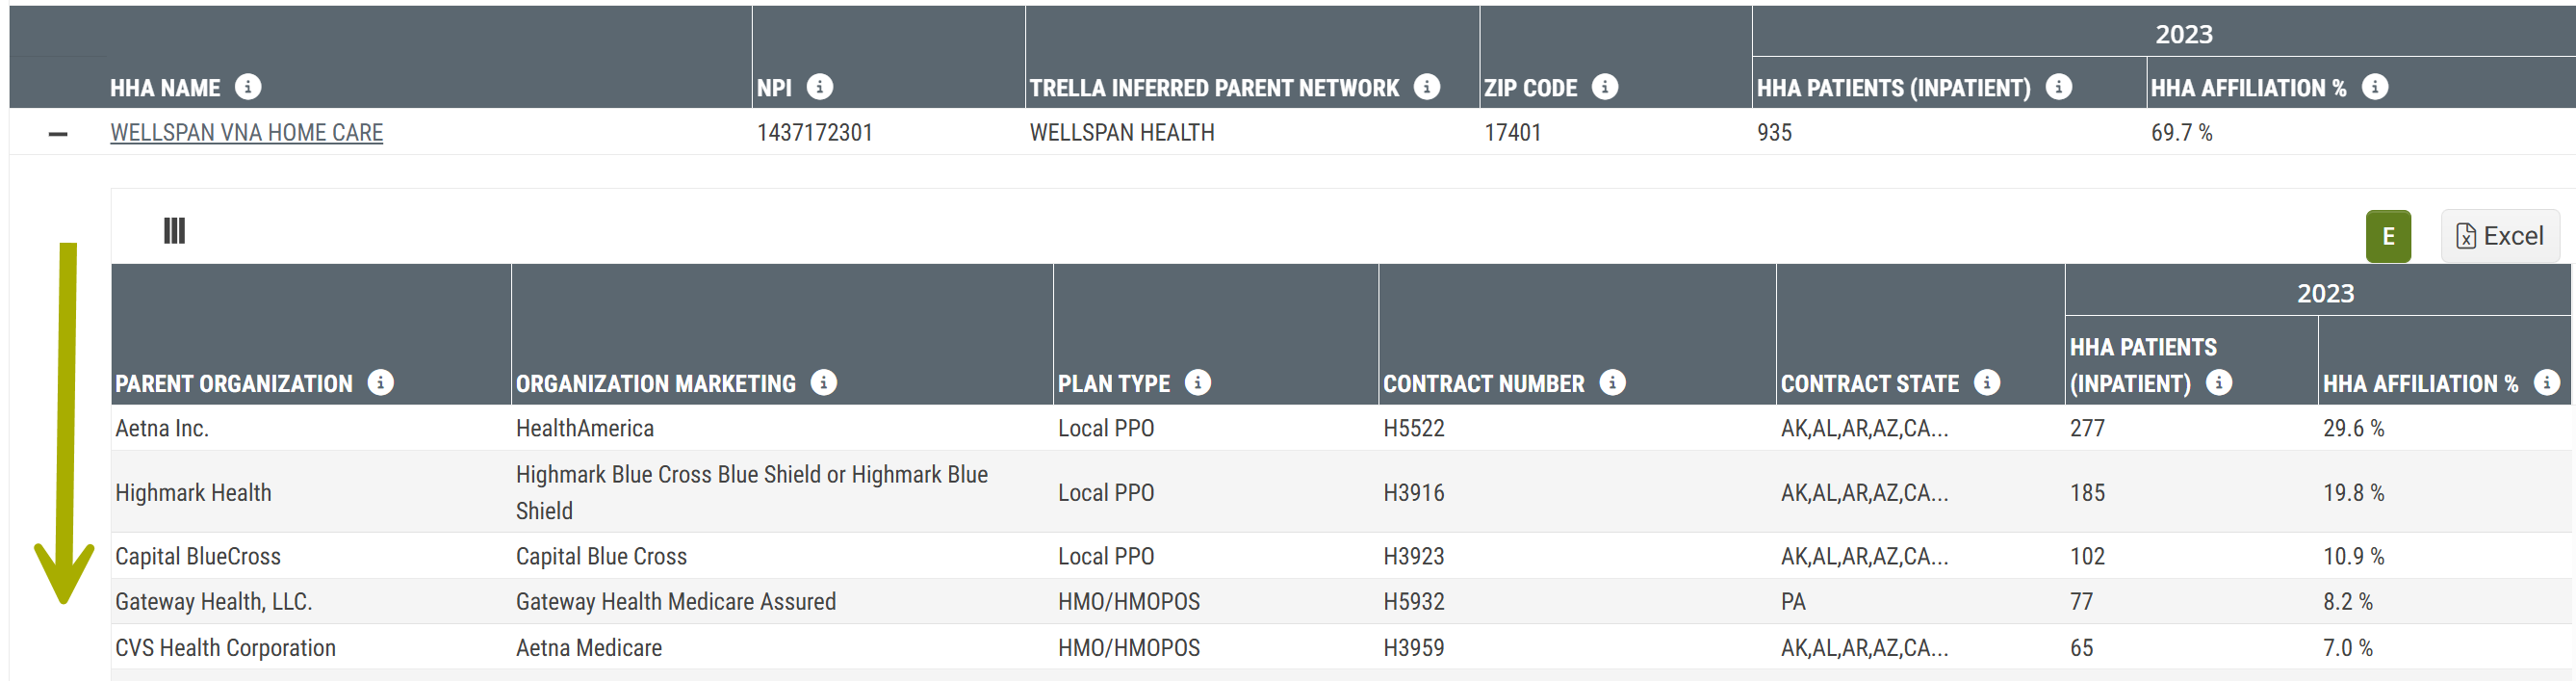
Task: Click the Plan Type info icon
Action: pyautogui.click(x=1197, y=383)
